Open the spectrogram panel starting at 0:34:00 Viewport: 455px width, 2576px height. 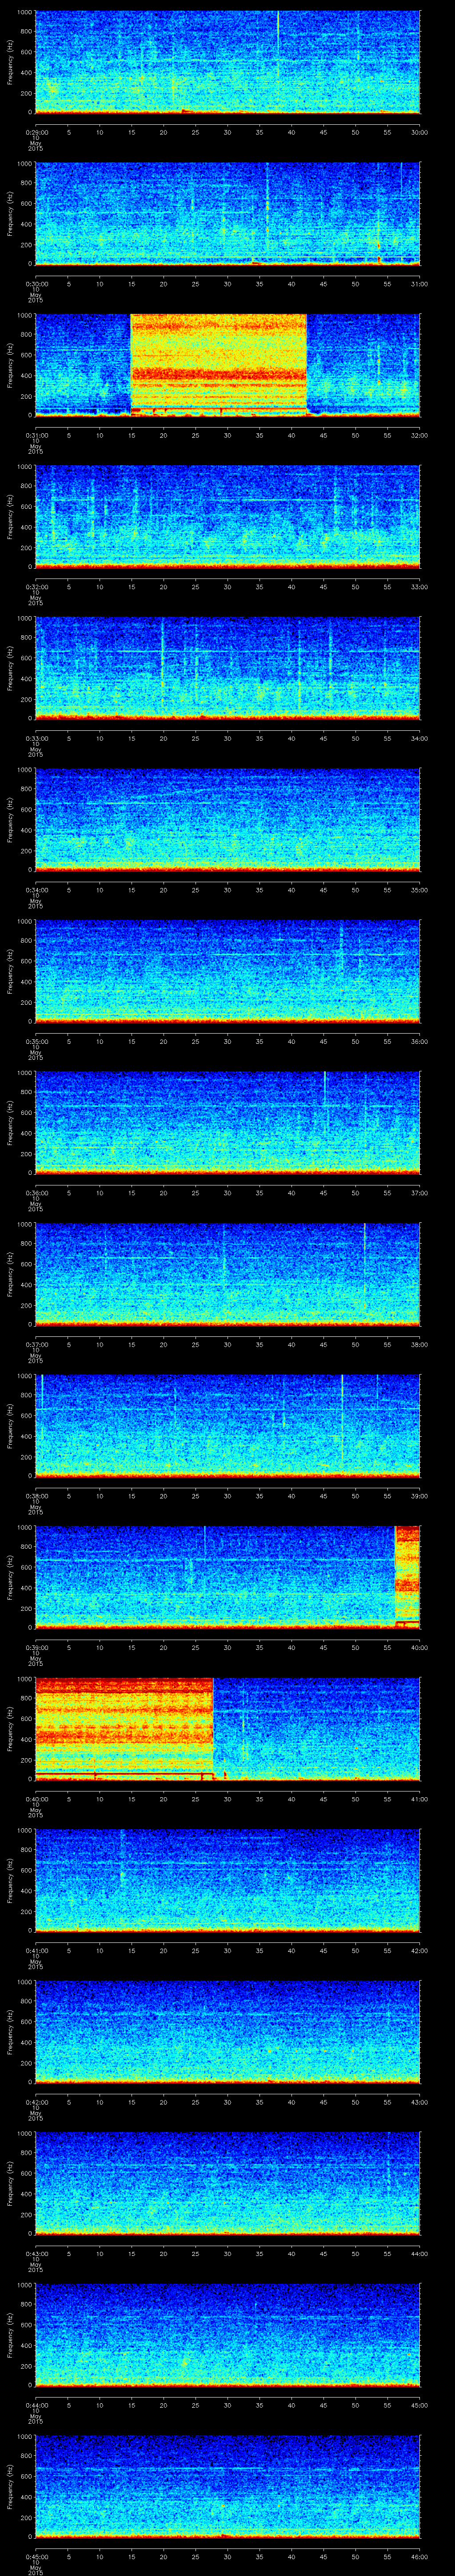pyautogui.click(x=227, y=819)
